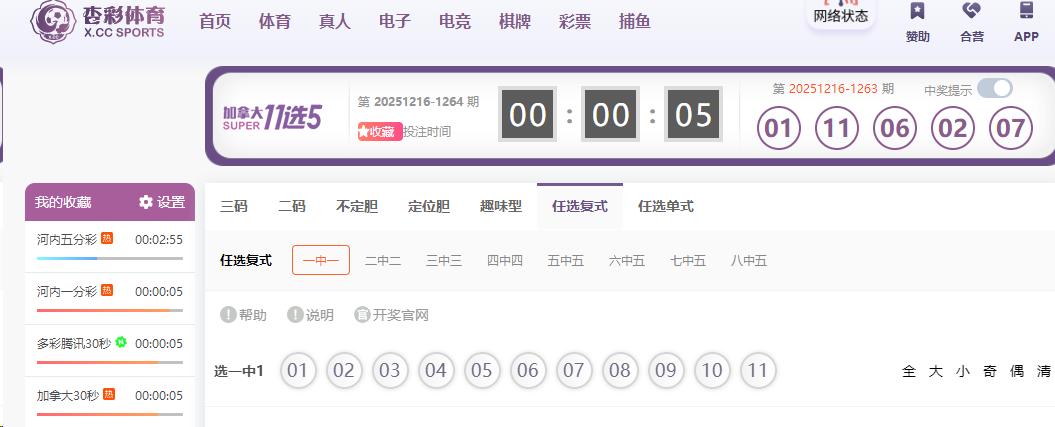The image size is (1055, 427).
Task: Switch to the 任选单式 tab
Action: click(665, 206)
